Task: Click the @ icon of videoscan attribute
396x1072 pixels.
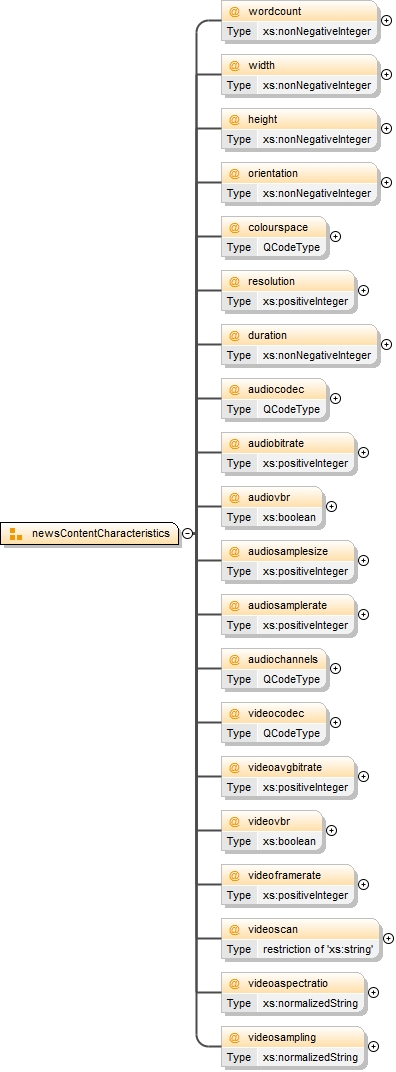Action: pyautogui.click(x=235, y=930)
